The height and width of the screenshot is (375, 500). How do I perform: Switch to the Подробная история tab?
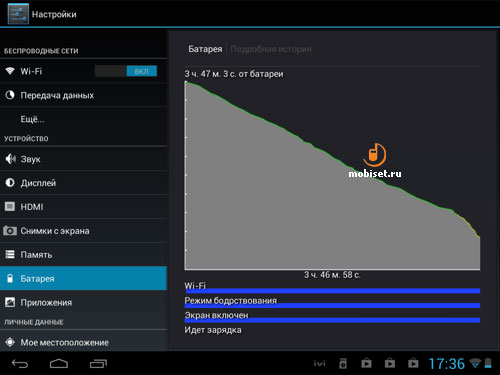271,49
